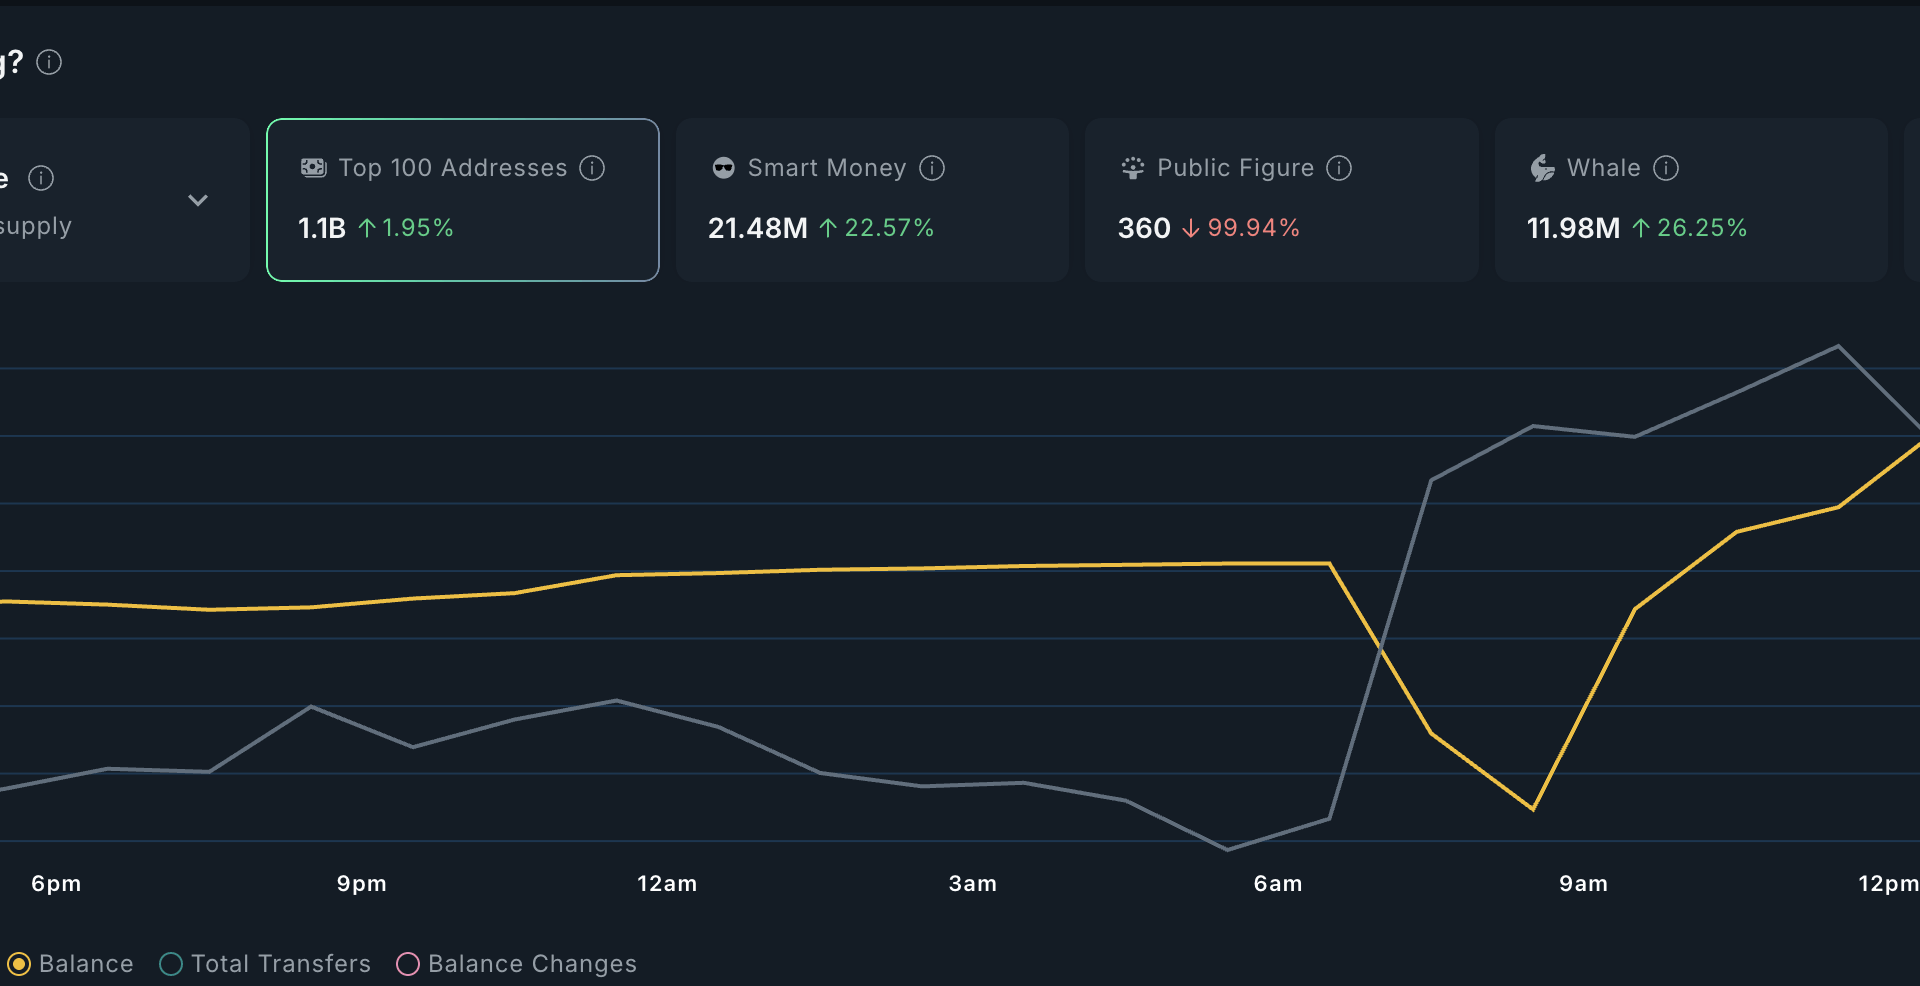The image size is (1920, 986).
Task: Click the Smart Money sunglasses face icon
Action: click(723, 168)
